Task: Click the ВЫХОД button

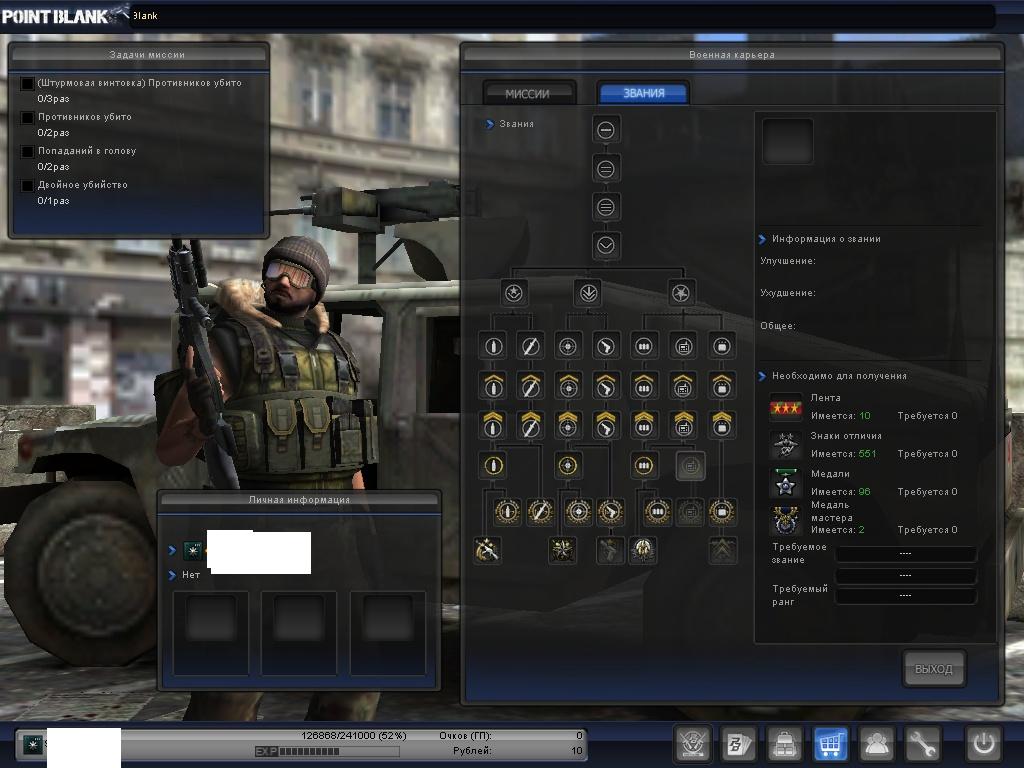Action: pyautogui.click(x=934, y=669)
